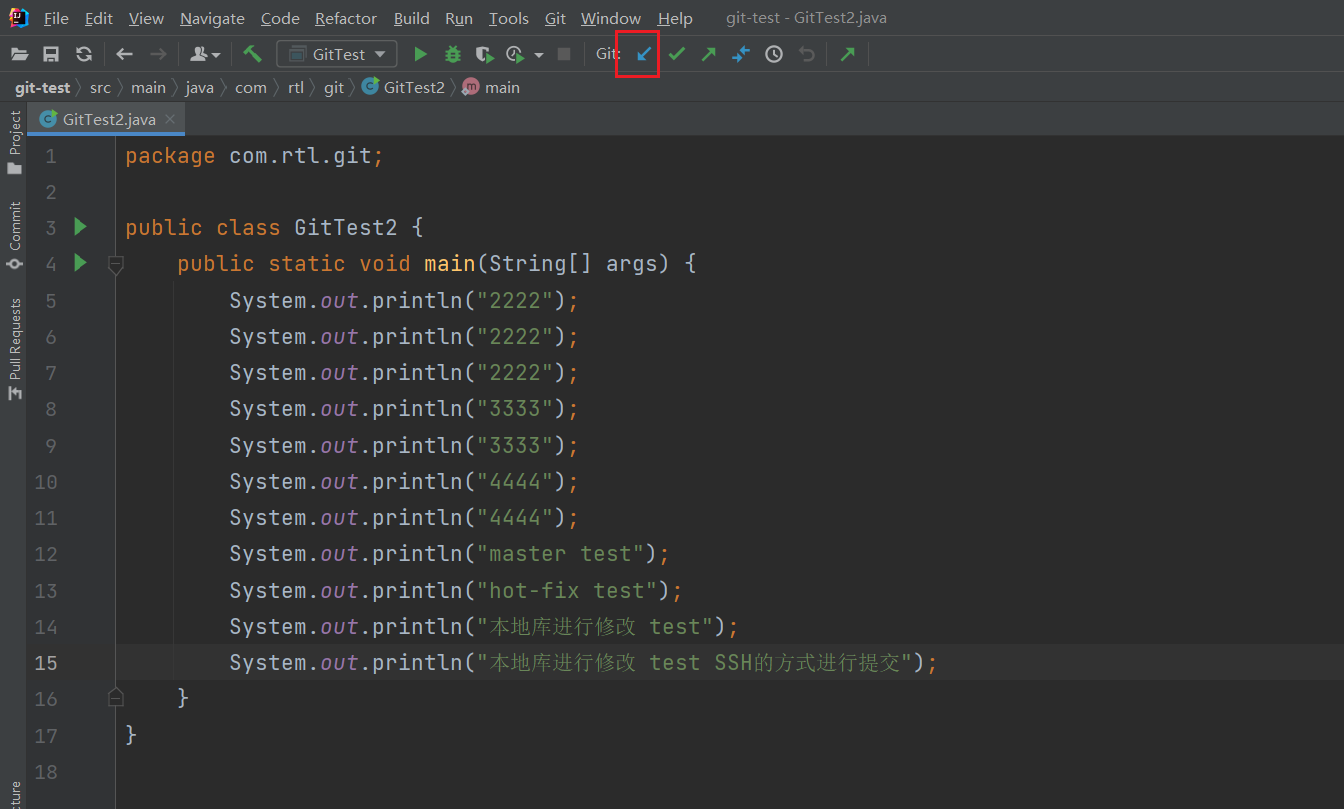Screen dimensions: 1344x809
Task: Click line number 15 in the gutter
Action: (x=46, y=663)
